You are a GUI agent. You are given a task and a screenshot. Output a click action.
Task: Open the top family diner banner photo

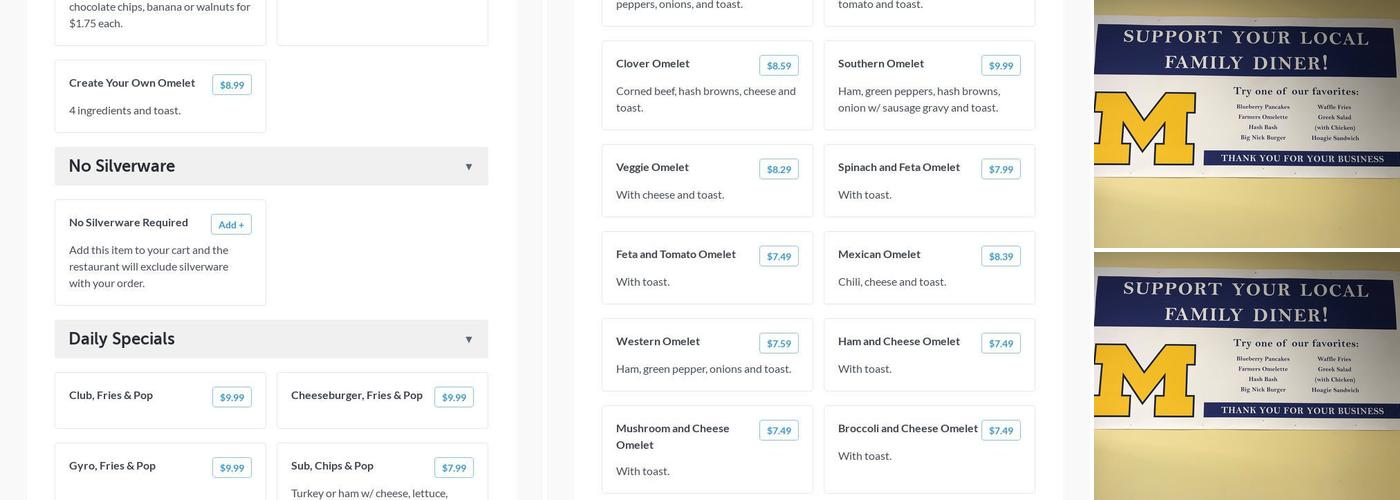click(1246, 123)
